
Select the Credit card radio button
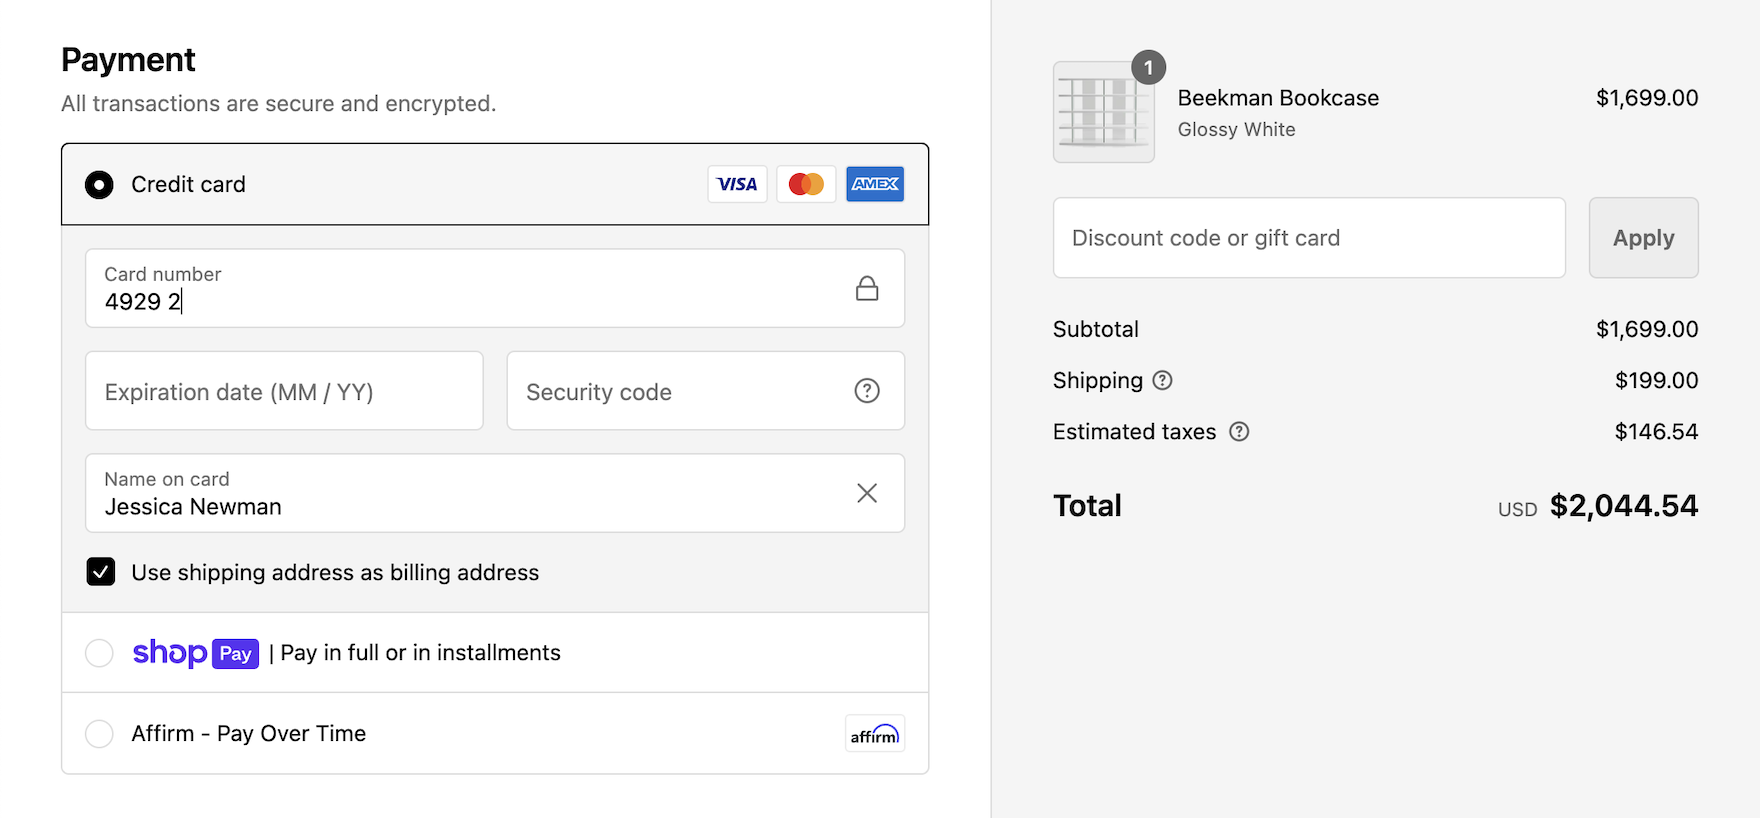(x=99, y=185)
